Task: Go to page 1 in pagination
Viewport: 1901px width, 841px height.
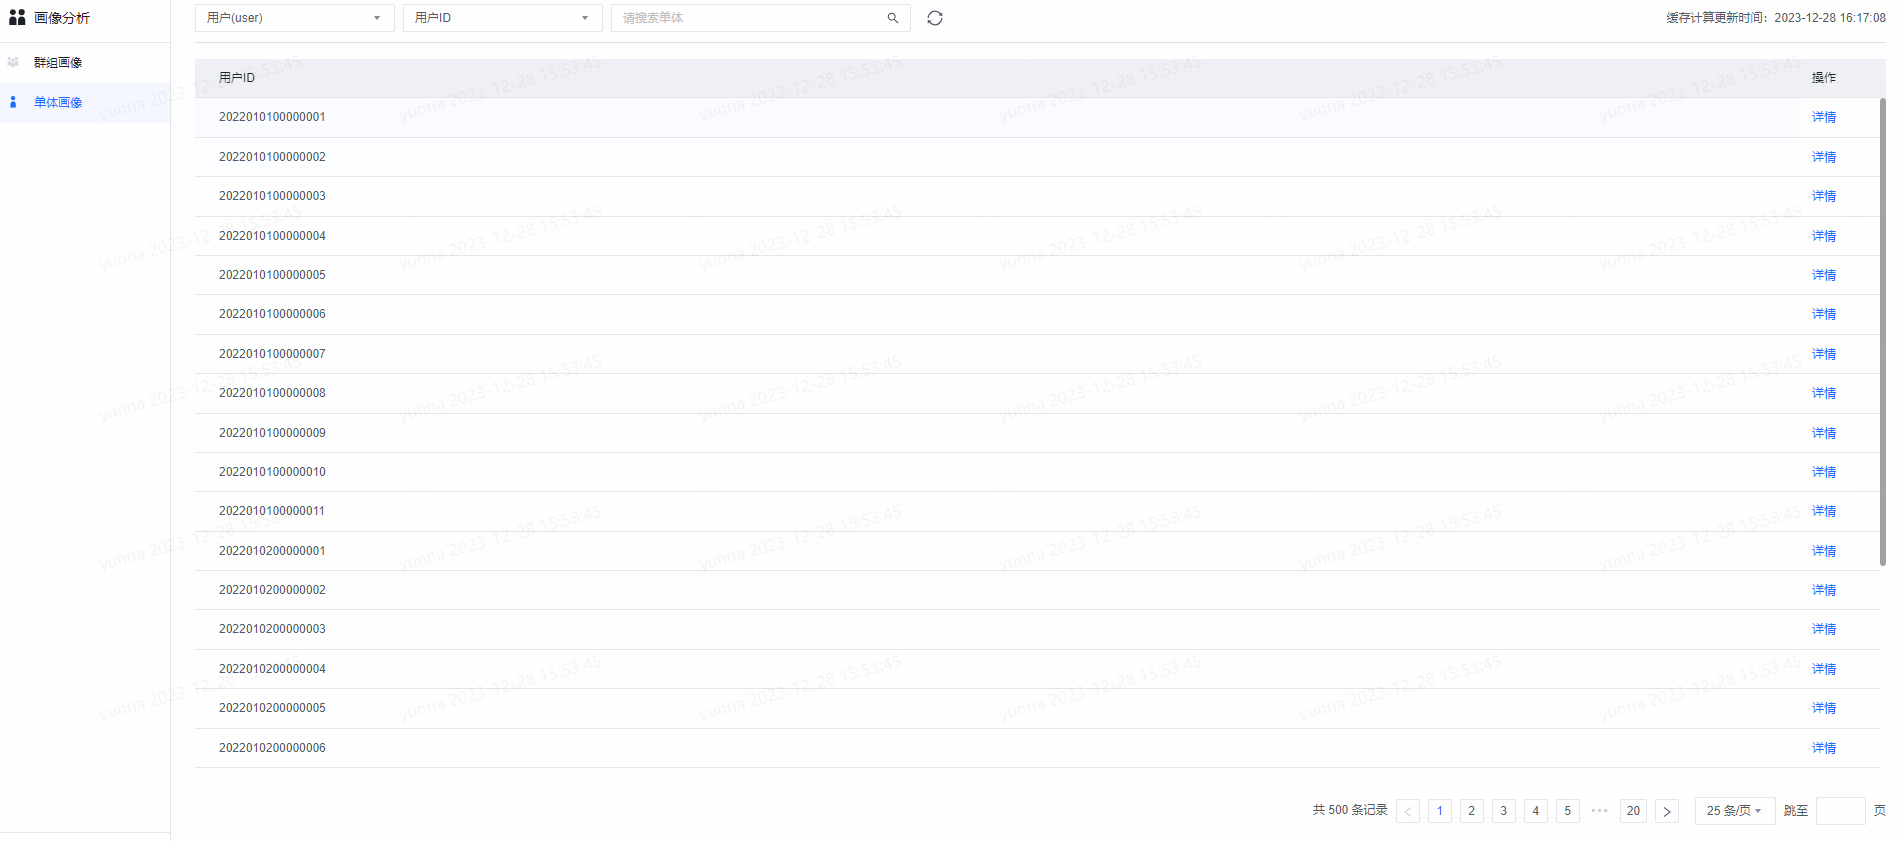Action: (x=1440, y=811)
